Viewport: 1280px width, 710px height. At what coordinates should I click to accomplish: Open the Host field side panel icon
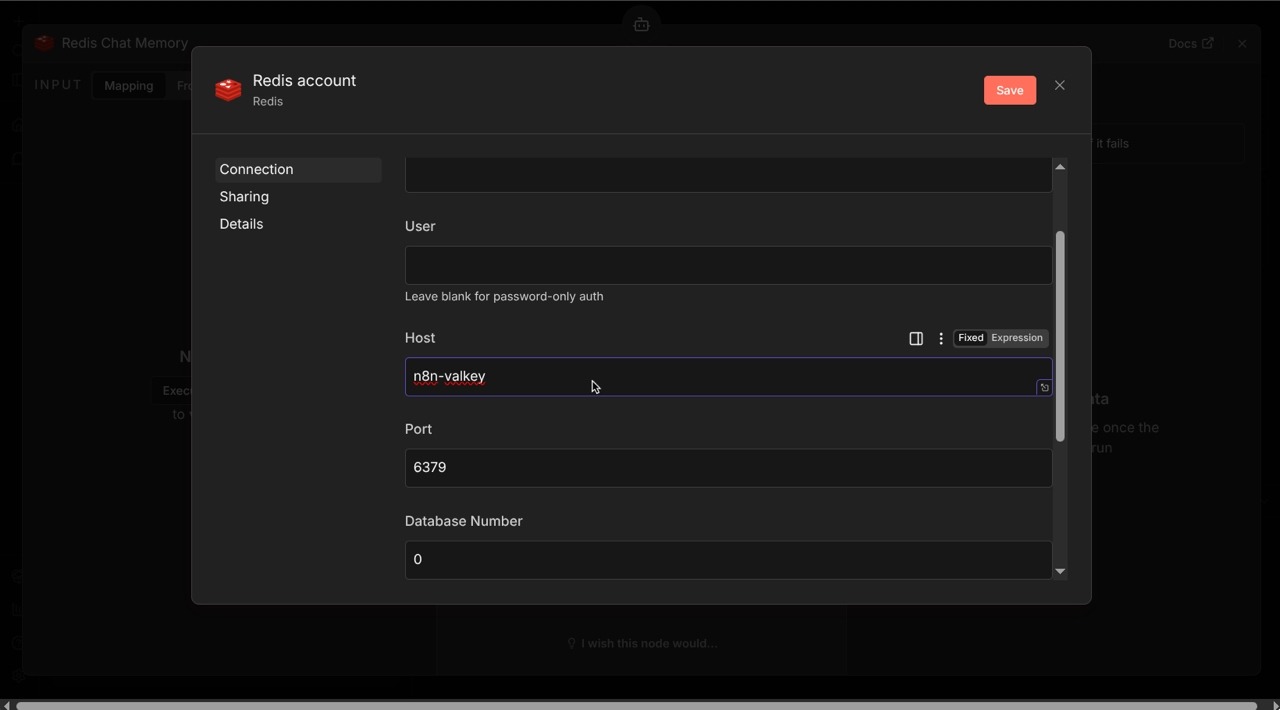pos(915,339)
